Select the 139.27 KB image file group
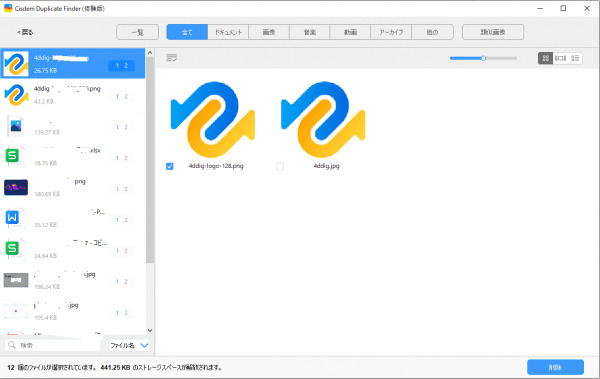 [73, 126]
